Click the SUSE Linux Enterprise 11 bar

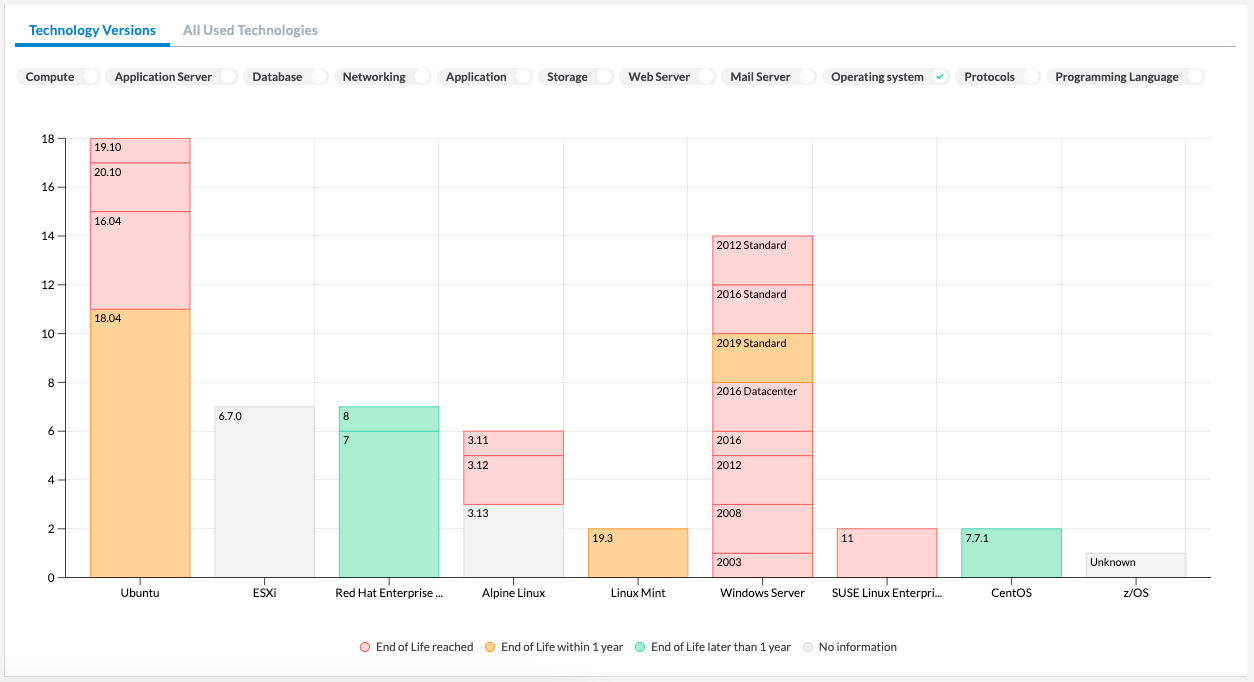887,553
